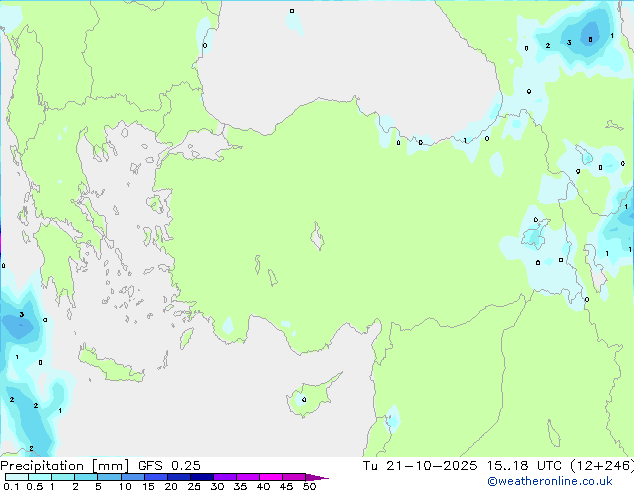Click the "45" legend scale label

point(286,486)
